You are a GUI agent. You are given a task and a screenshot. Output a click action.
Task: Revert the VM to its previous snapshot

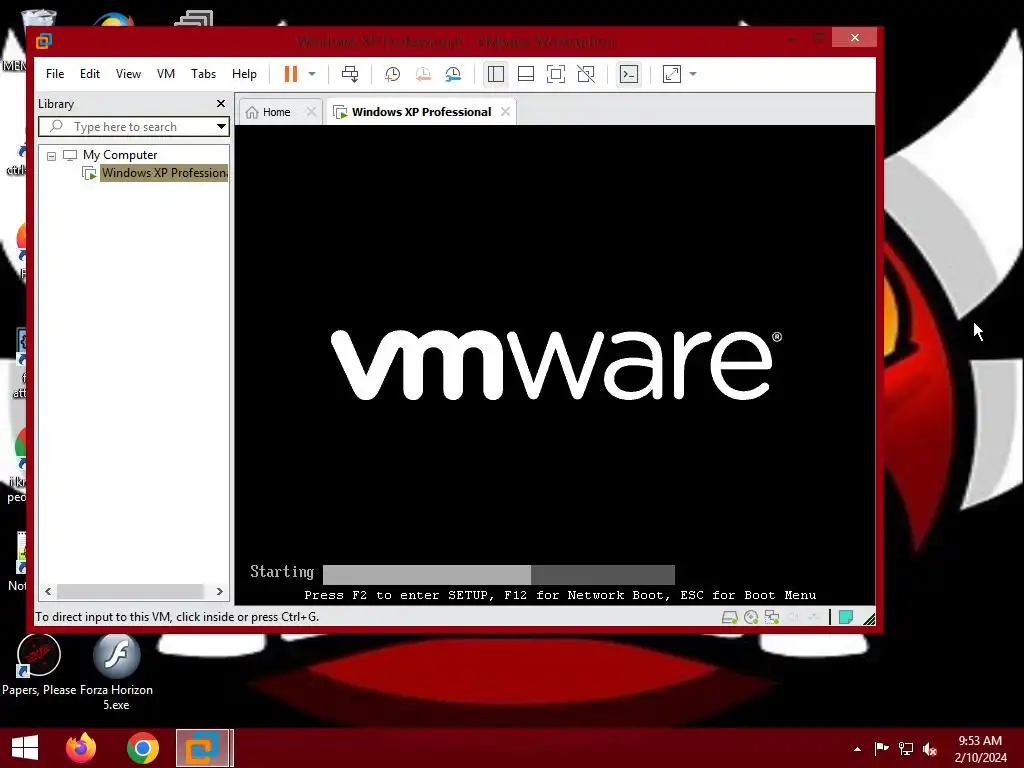coord(423,74)
